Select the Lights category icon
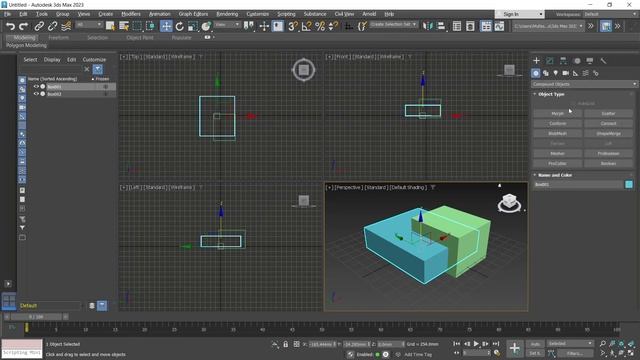 [x=556, y=73]
